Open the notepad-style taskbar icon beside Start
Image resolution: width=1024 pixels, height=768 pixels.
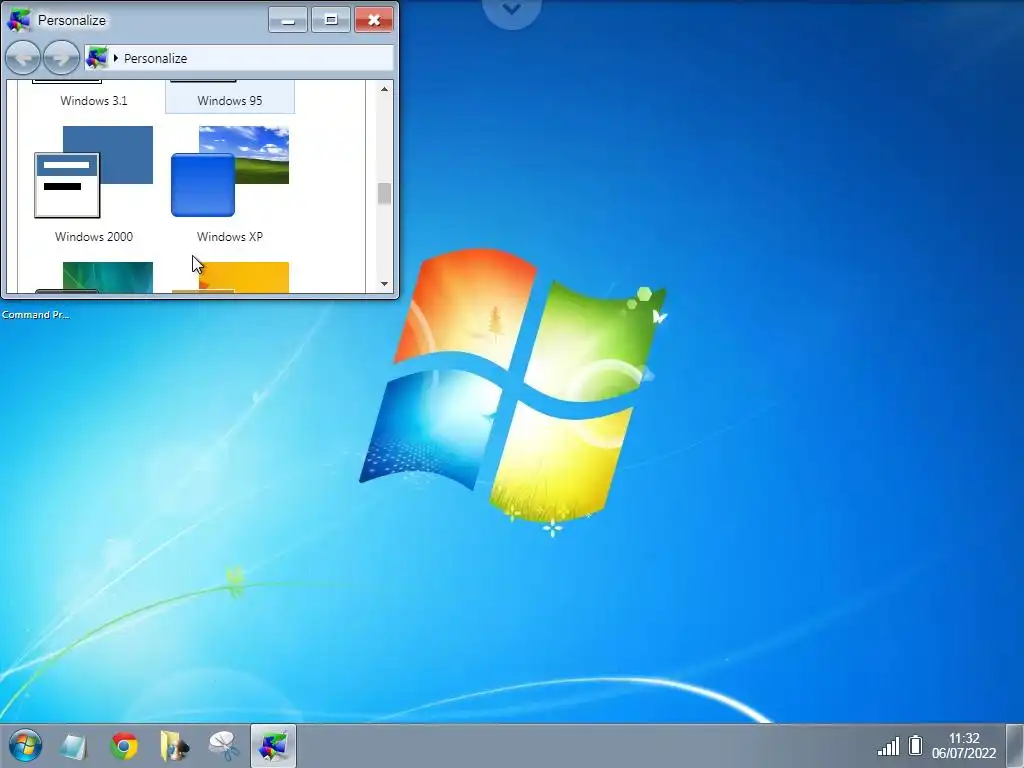(74, 746)
